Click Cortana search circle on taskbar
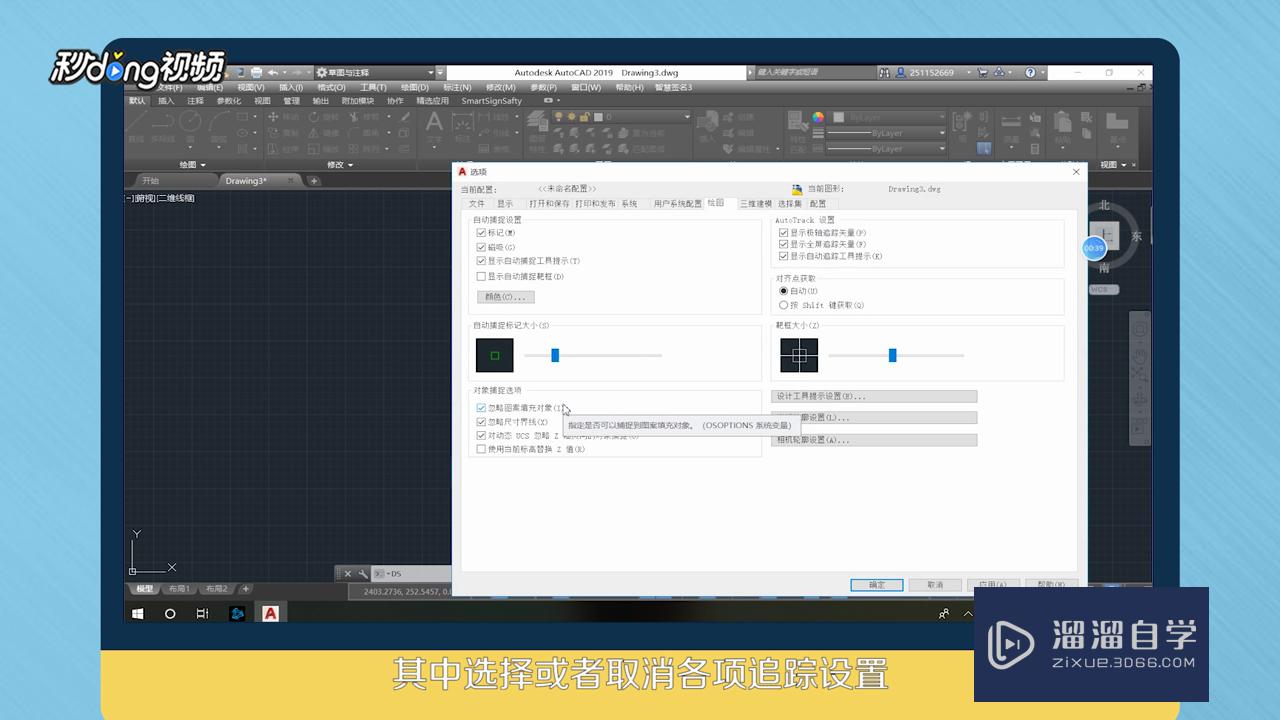The image size is (1280, 720). (170, 613)
